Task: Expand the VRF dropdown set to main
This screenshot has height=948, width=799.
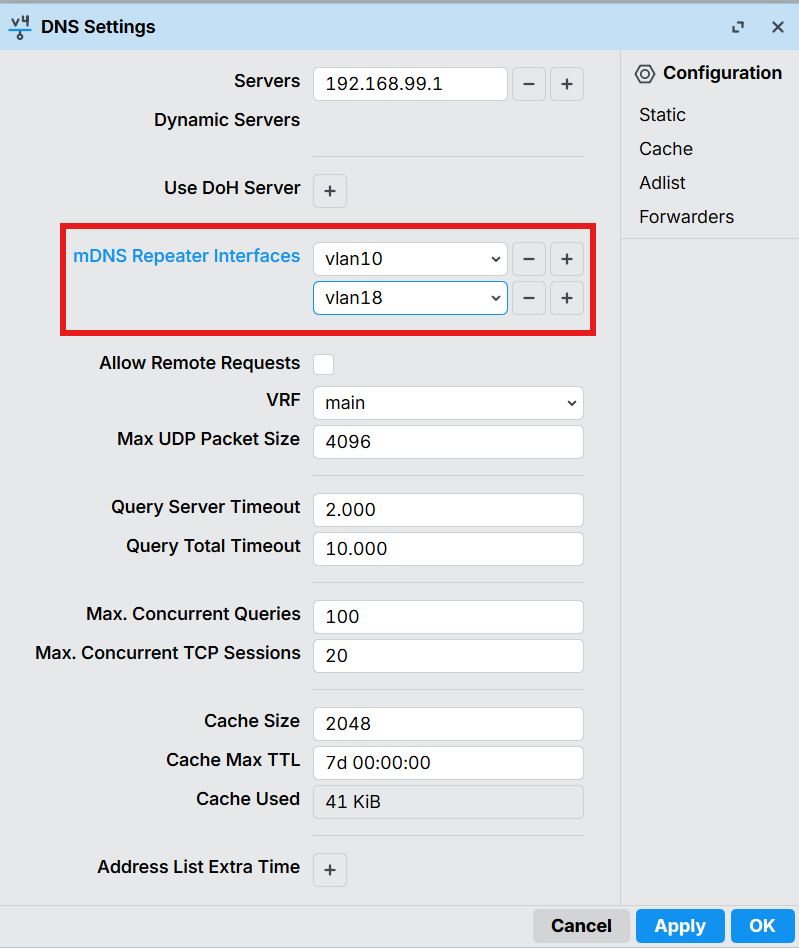Action: pyautogui.click(x=448, y=403)
